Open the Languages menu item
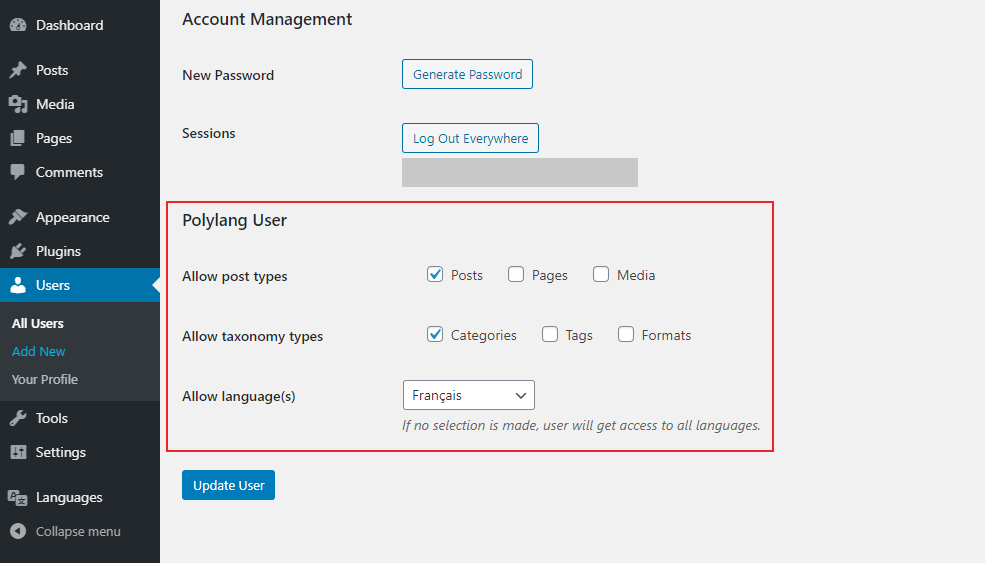Screen dimensions: 985x563 click(80, 498)
